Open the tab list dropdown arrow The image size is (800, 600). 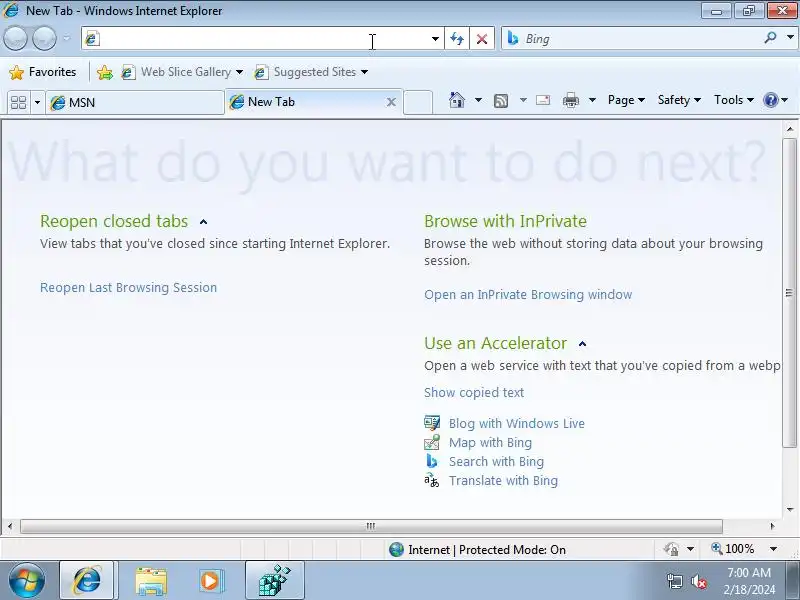click(37, 103)
